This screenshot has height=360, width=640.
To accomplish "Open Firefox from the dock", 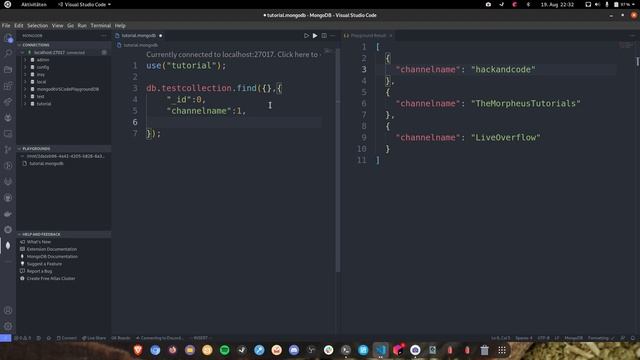I will pos(173,350).
